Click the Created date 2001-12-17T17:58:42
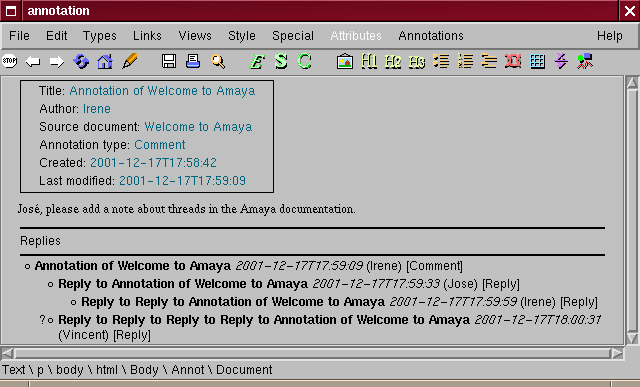This screenshot has width=640, height=387. click(153, 162)
